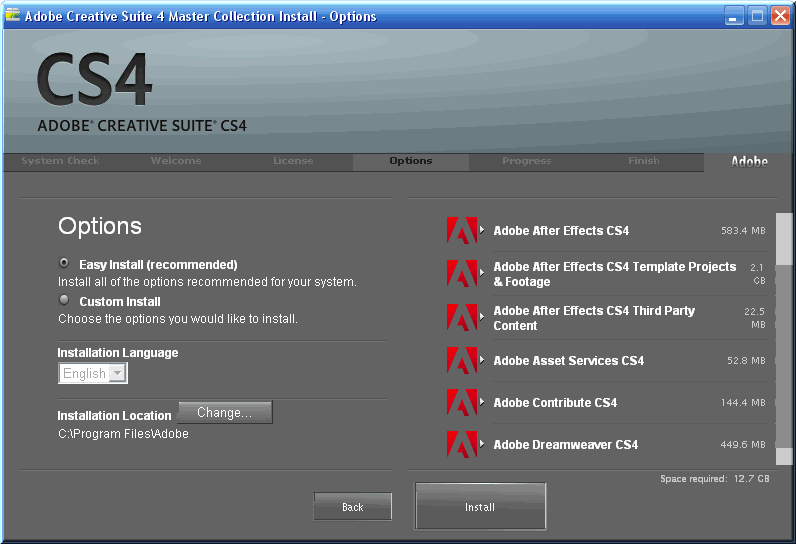Select the Options step tab

pyautogui.click(x=411, y=161)
